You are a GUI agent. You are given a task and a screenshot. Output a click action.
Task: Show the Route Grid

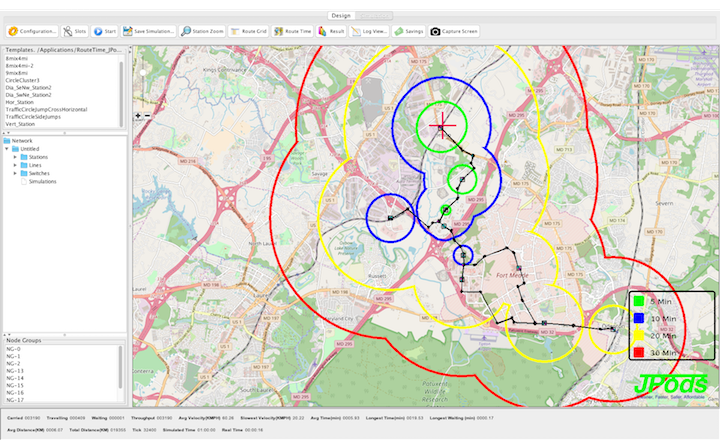248,31
